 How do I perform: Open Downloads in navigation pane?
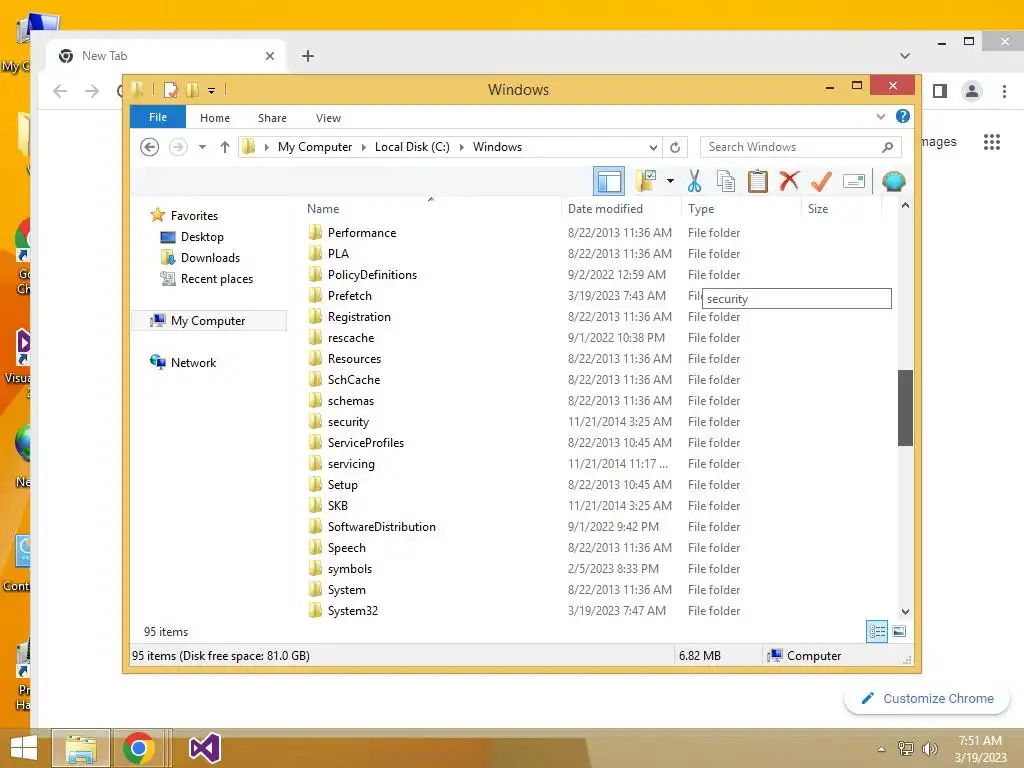pos(210,257)
